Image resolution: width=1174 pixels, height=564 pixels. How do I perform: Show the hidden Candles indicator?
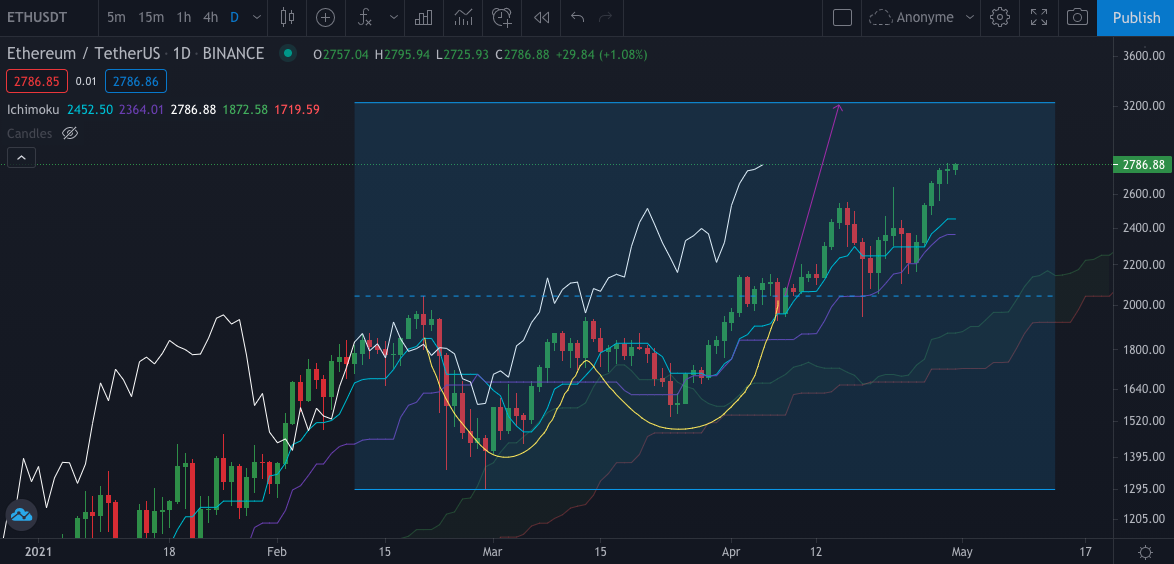click(x=70, y=133)
